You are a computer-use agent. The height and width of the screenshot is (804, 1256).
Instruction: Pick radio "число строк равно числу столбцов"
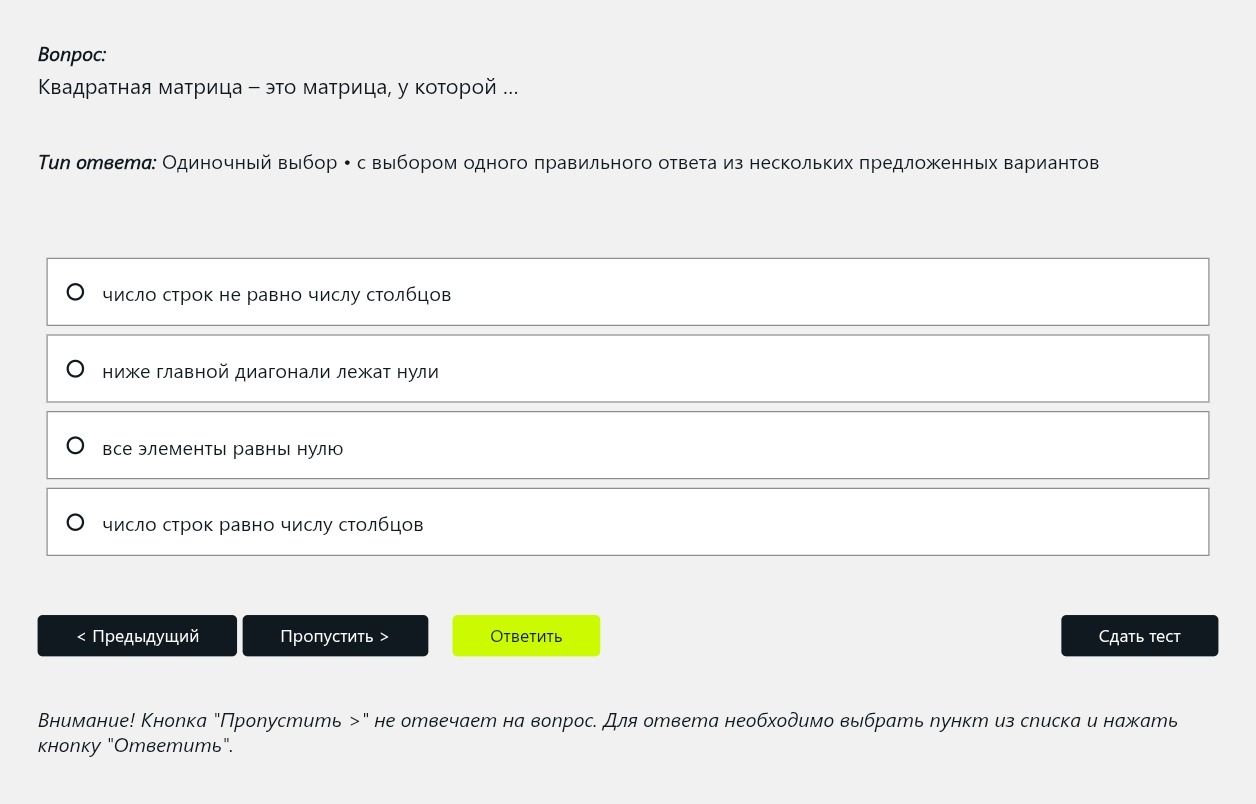75,522
